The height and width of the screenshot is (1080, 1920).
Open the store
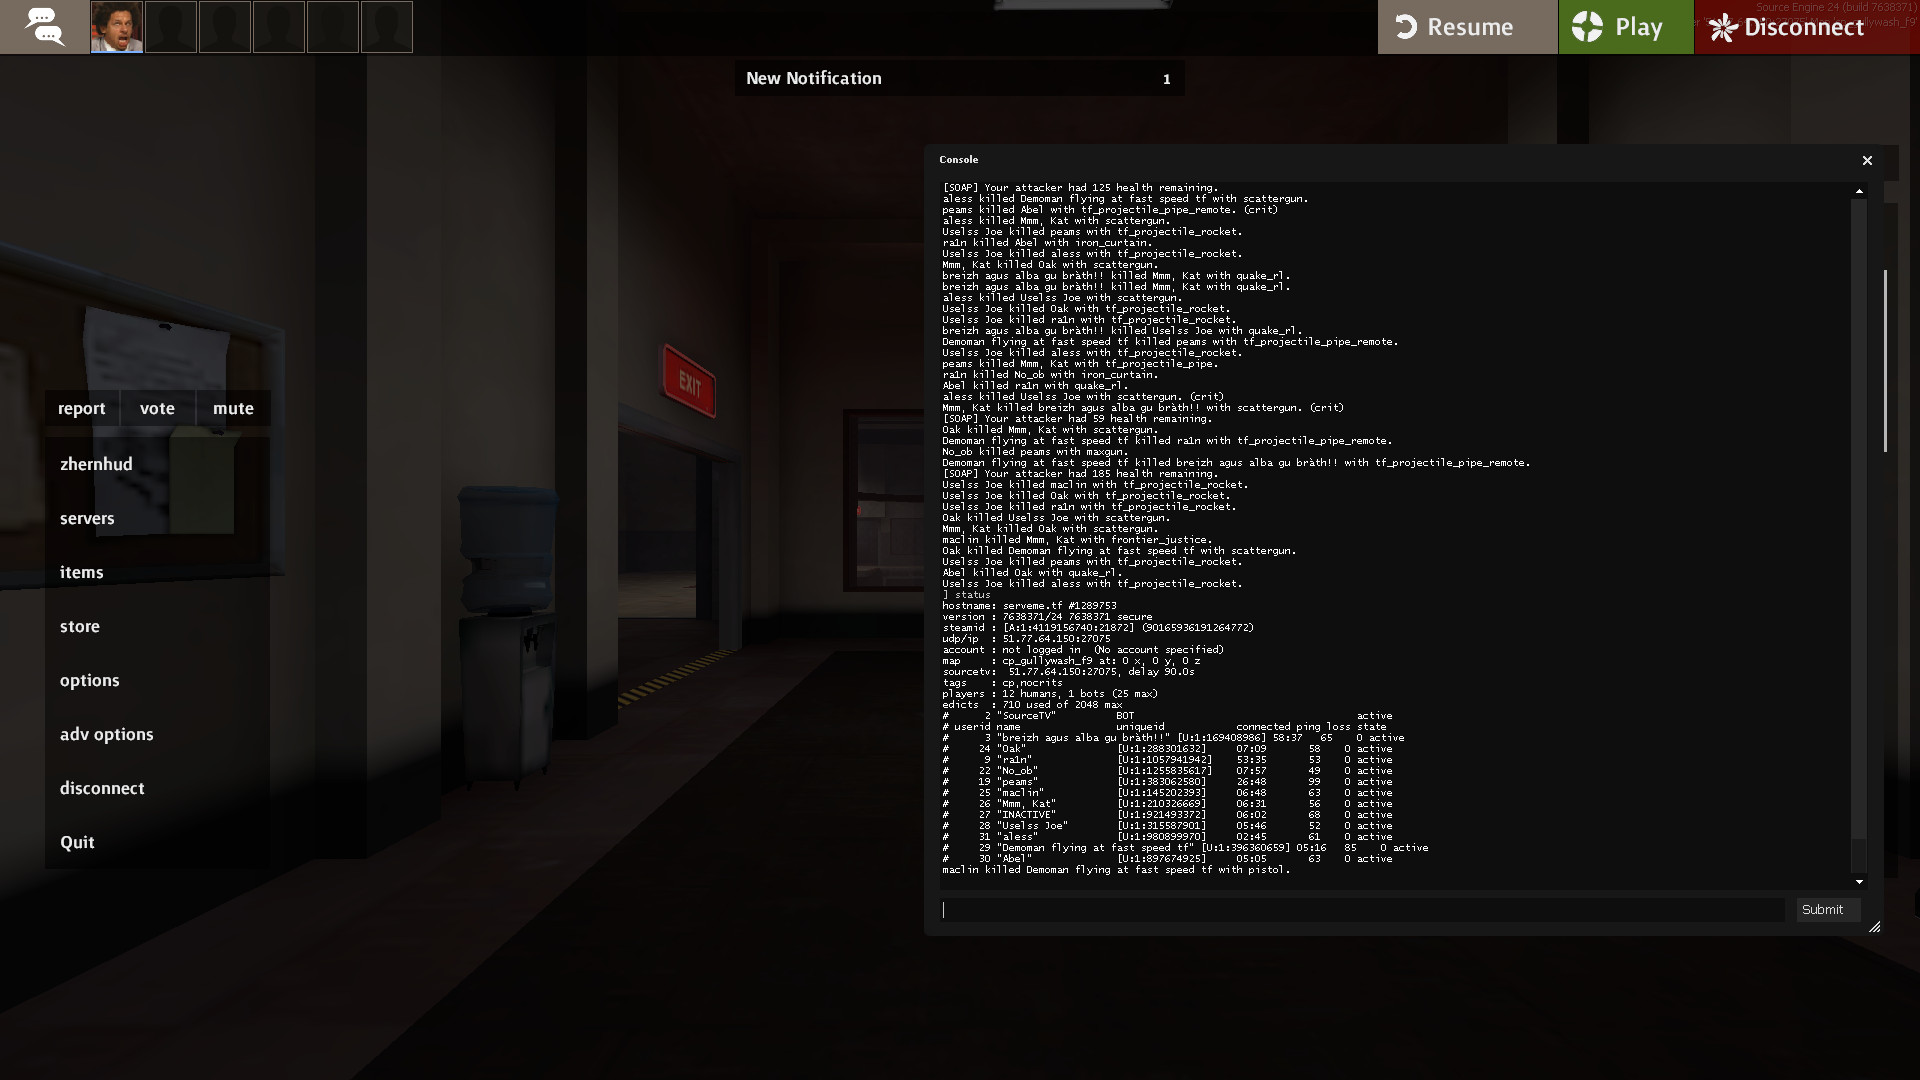79,626
